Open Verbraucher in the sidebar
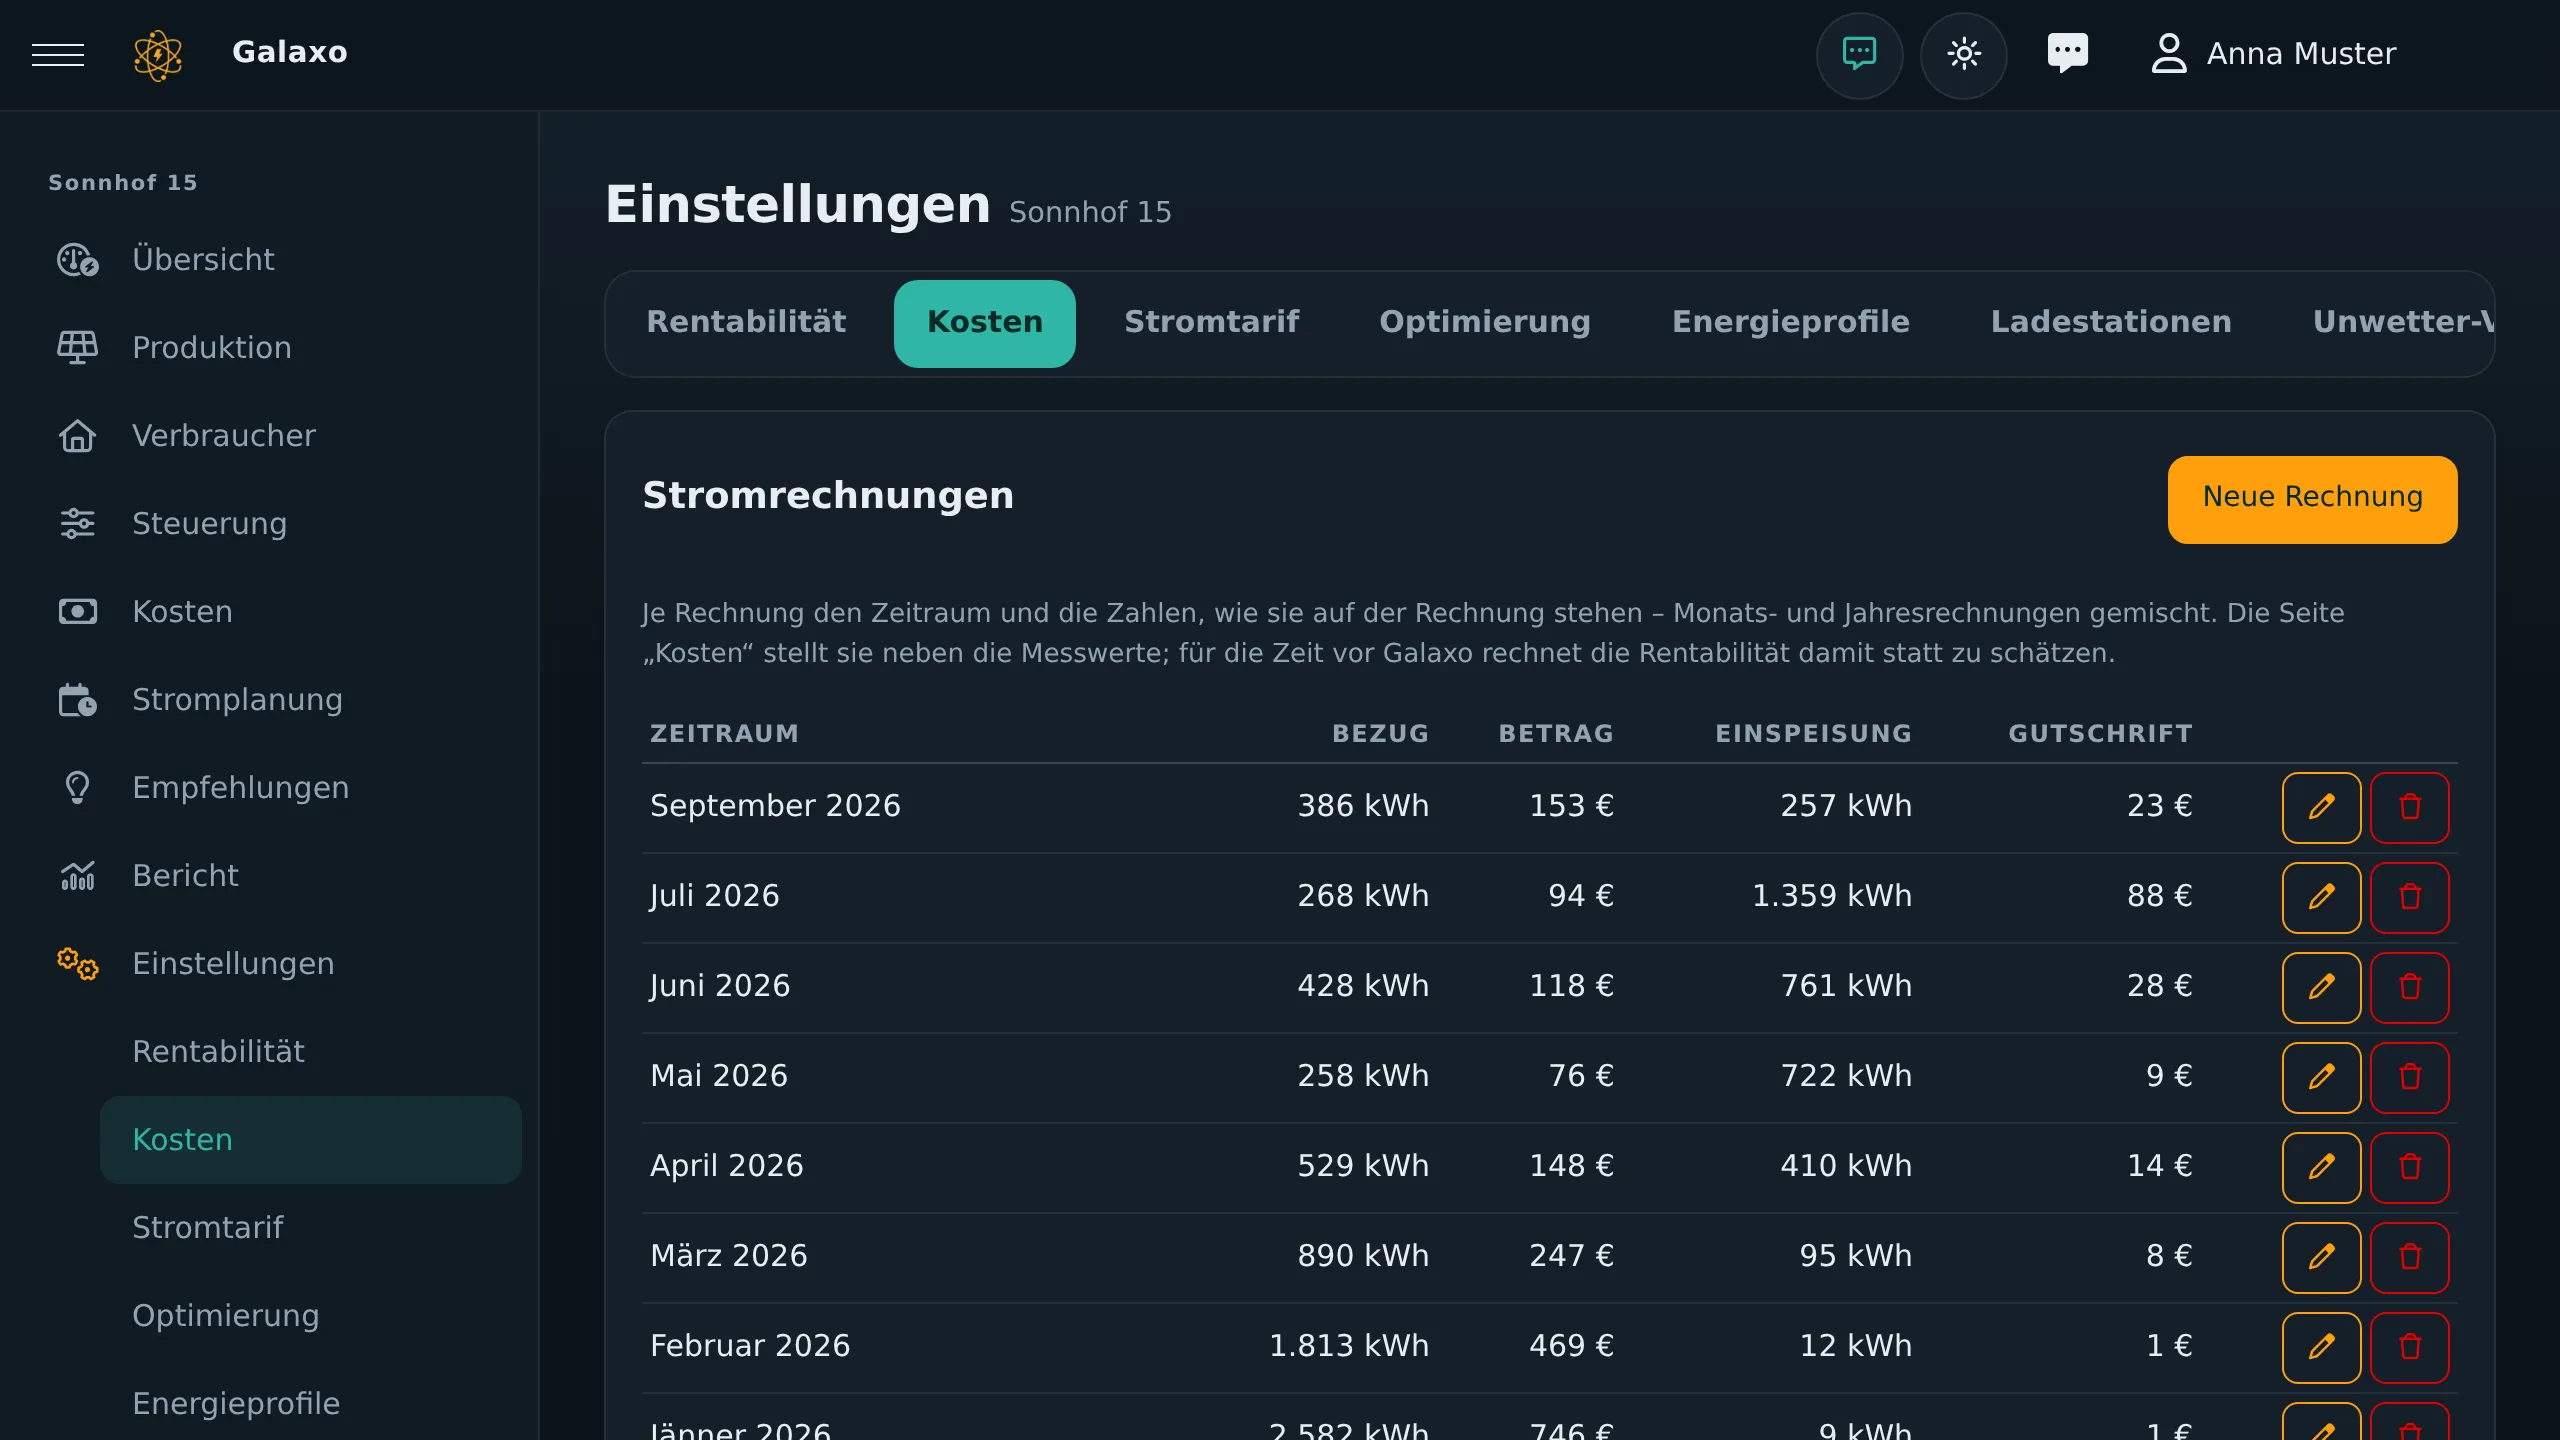The image size is (2560, 1440). (269, 435)
